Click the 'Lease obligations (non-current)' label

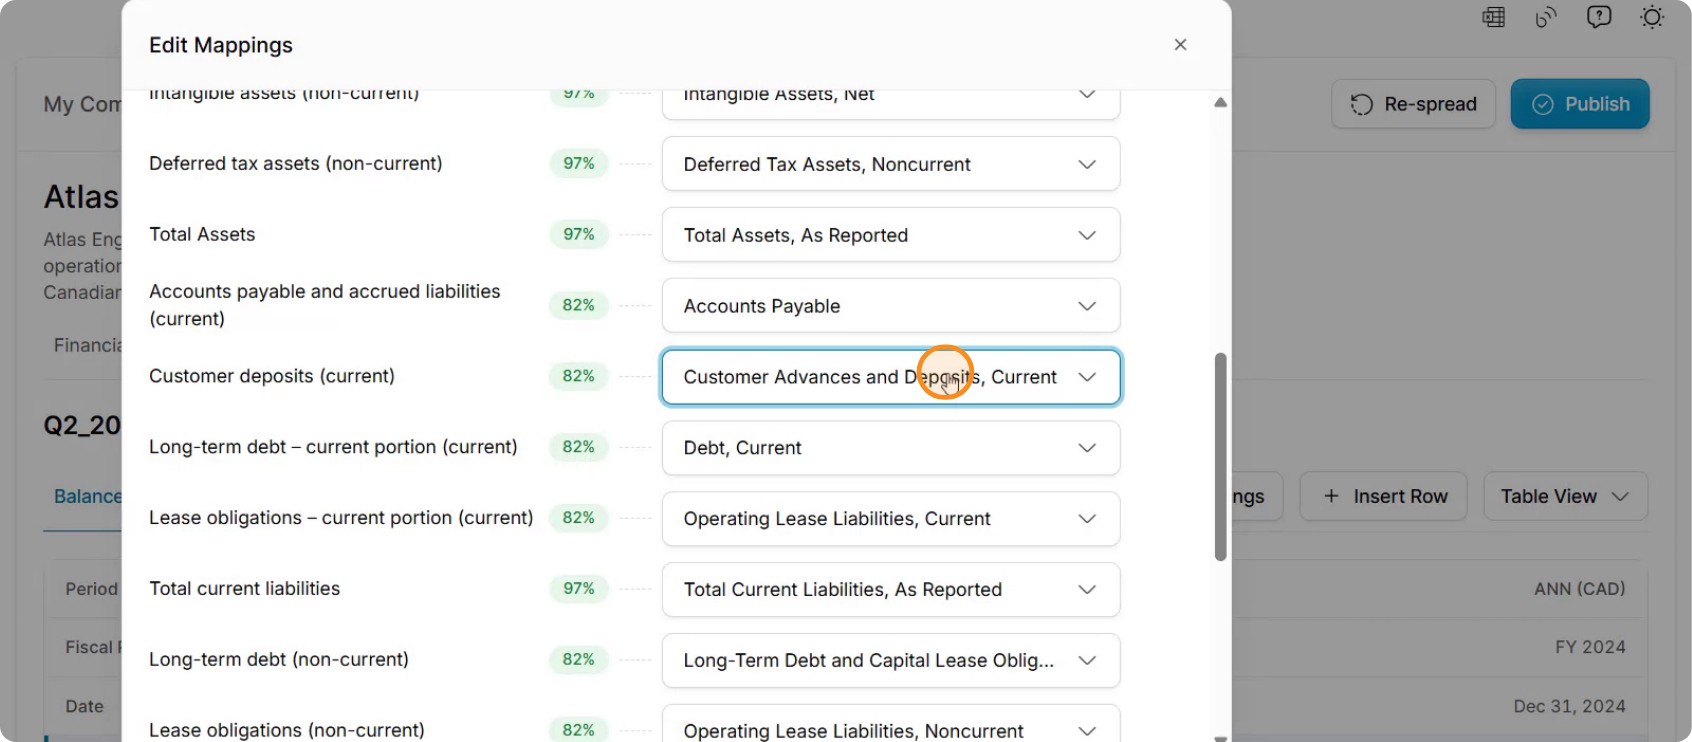pos(287,731)
